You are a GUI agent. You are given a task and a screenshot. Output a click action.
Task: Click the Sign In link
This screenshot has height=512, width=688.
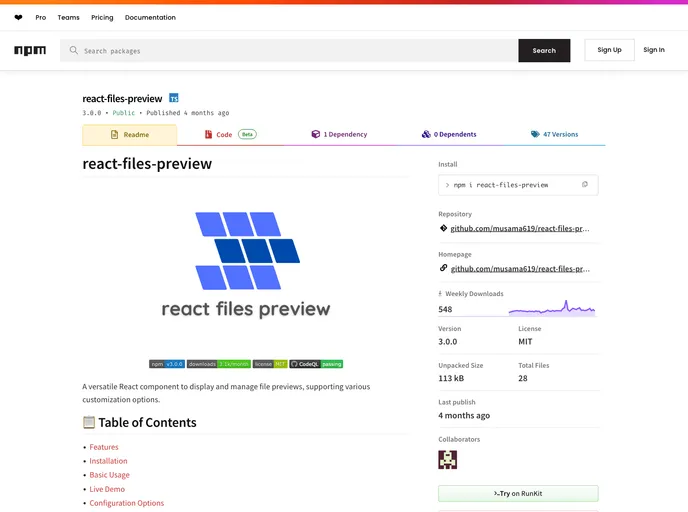pyautogui.click(x=654, y=50)
